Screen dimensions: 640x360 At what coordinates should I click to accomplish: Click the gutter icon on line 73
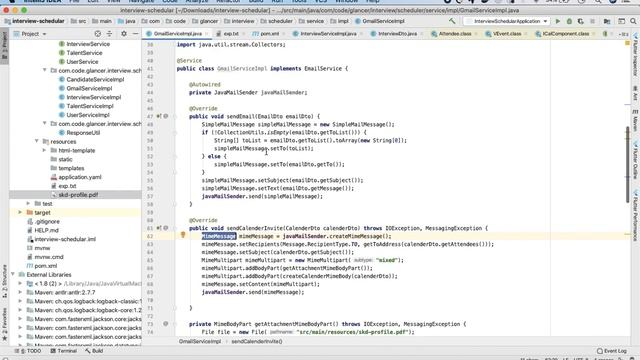coord(166,324)
